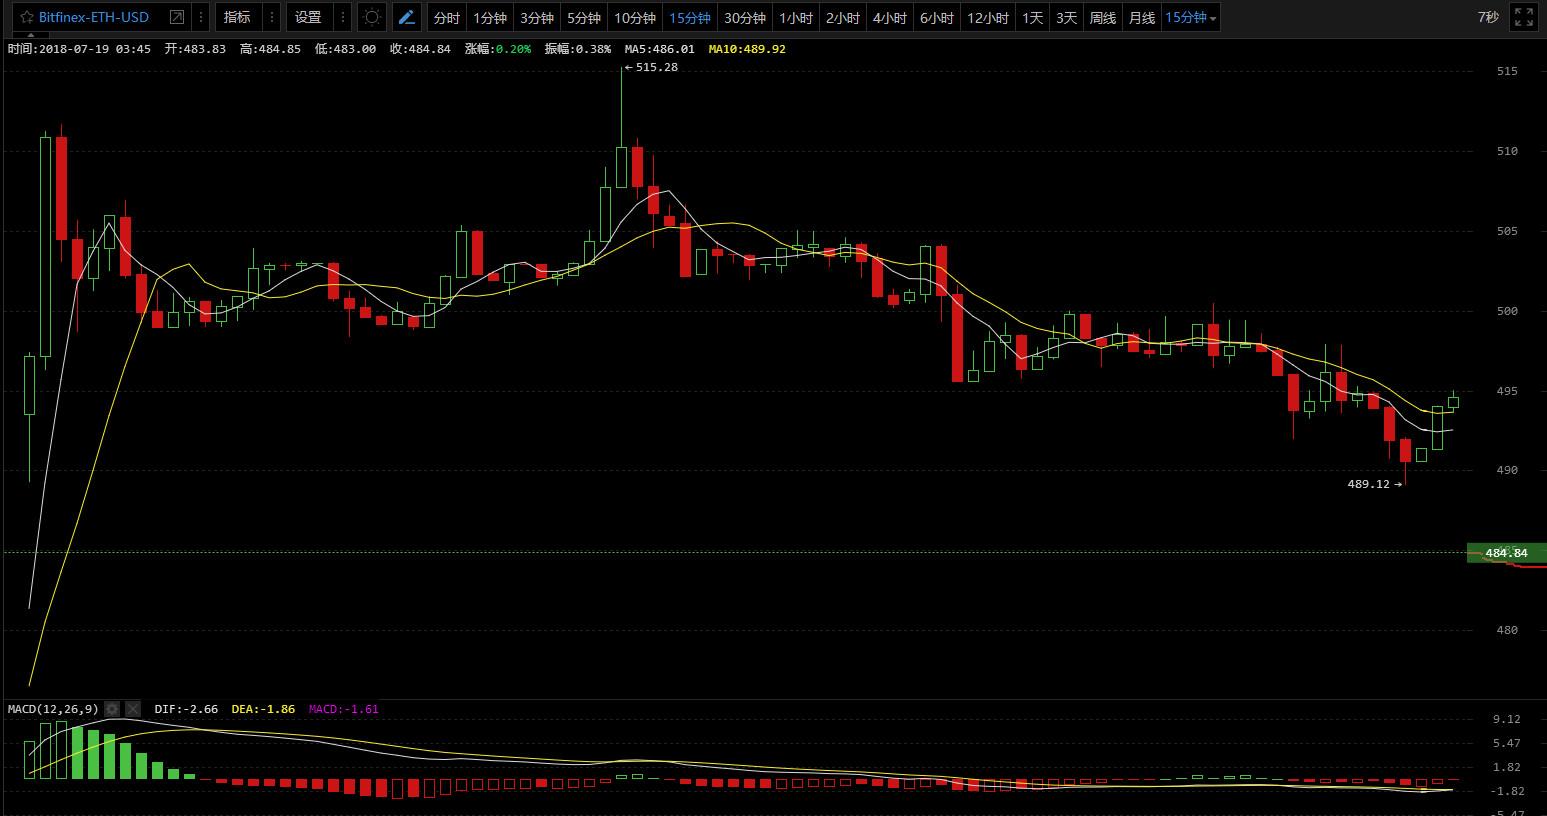Toggle light/dark theme sun icon
The height and width of the screenshot is (816, 1547).
point(372,17)
